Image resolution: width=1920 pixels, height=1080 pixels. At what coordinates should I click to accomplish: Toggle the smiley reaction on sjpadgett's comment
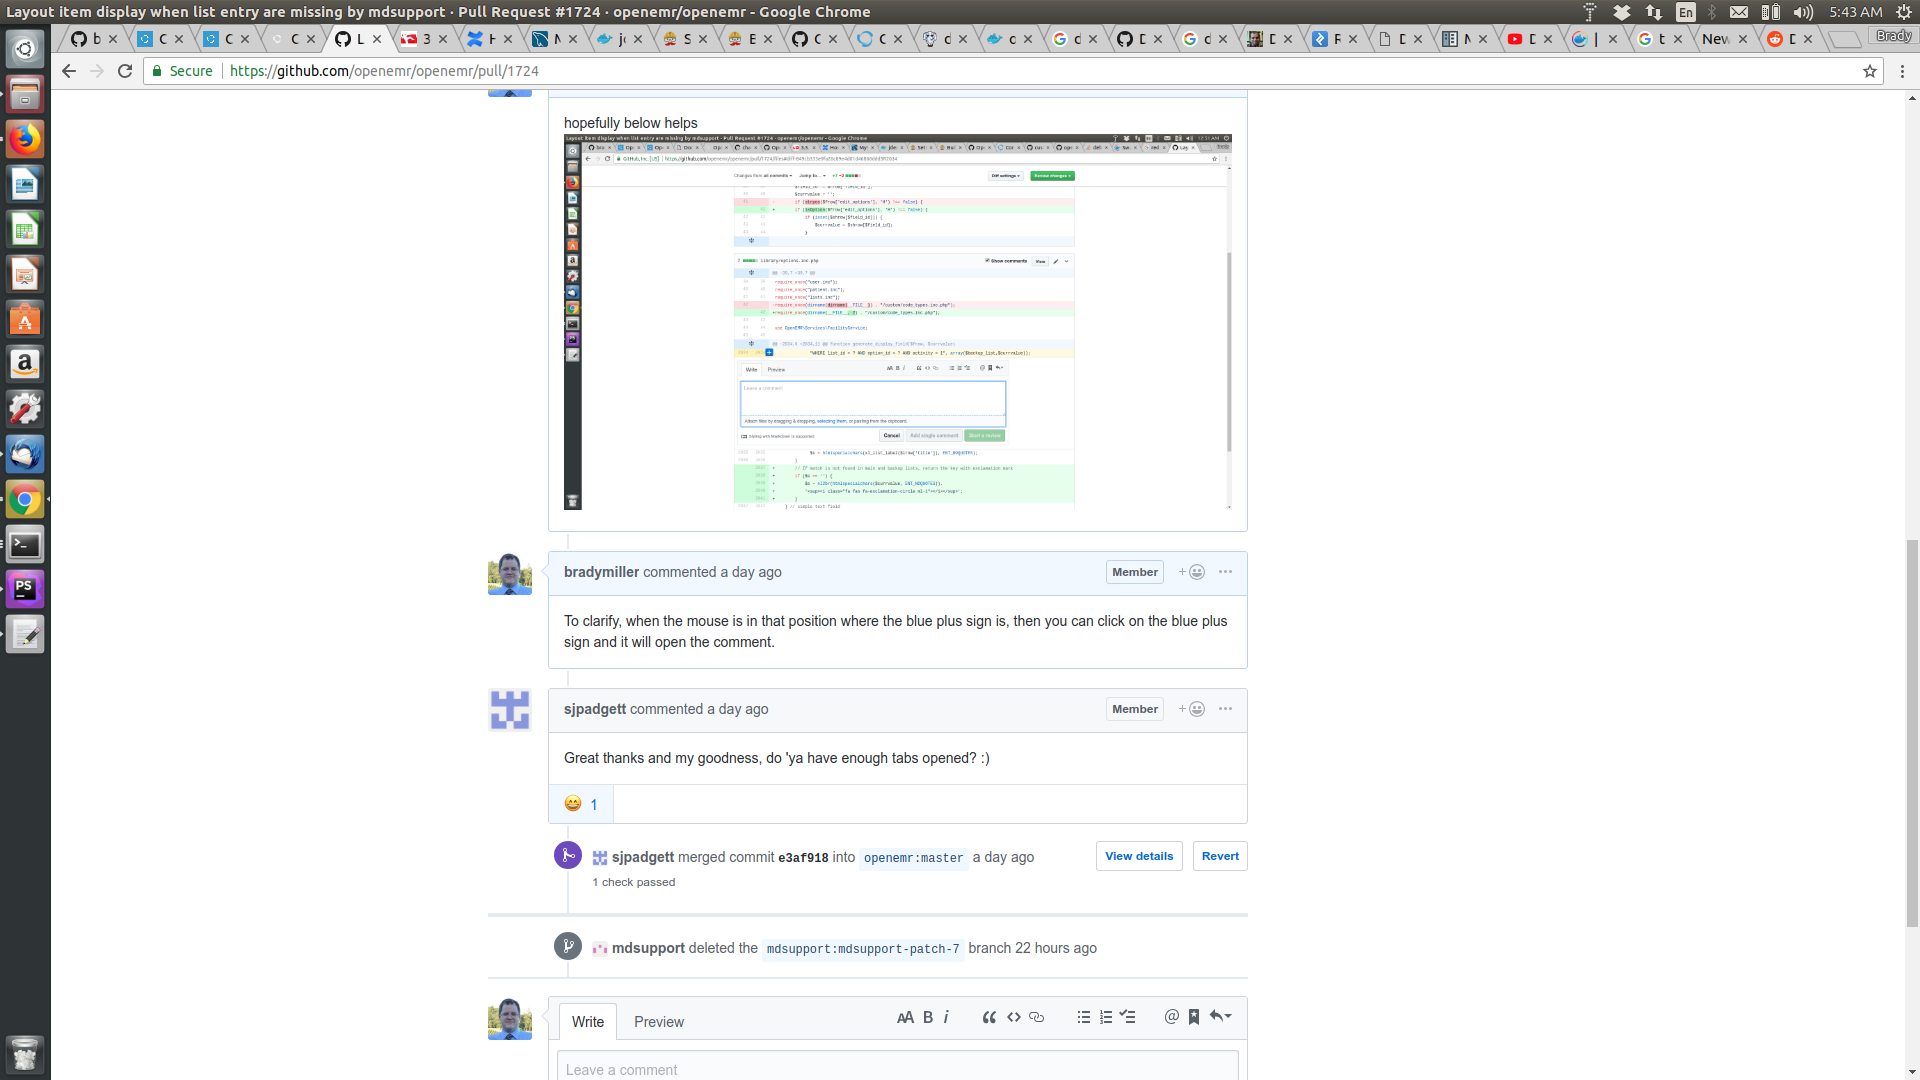click(581, 803)
